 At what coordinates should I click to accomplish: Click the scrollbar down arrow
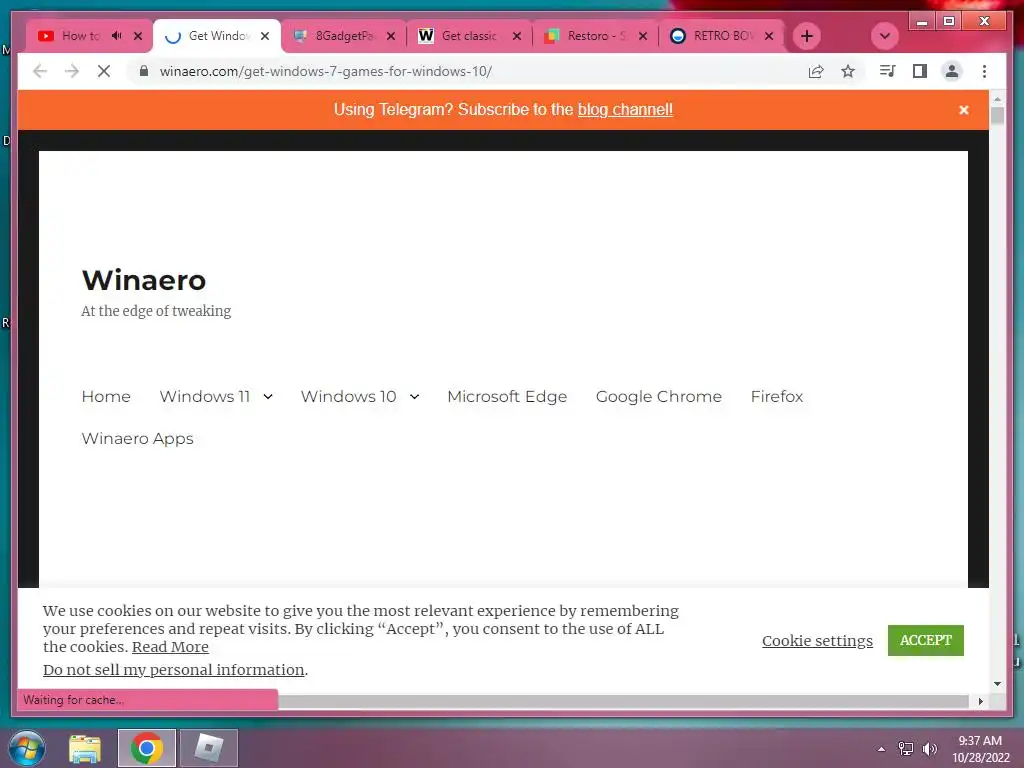coord(997,684)
